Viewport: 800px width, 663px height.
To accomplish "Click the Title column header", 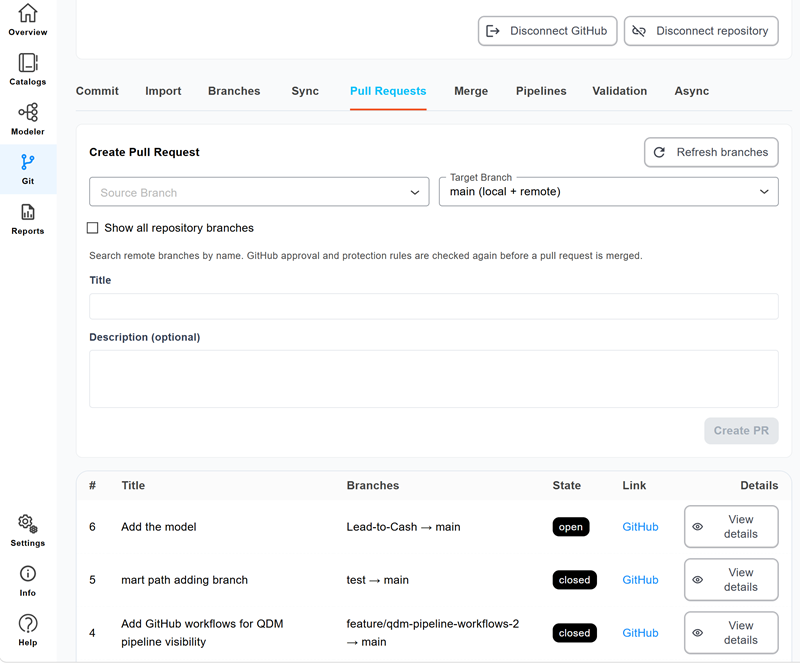I will coord(133,485).
